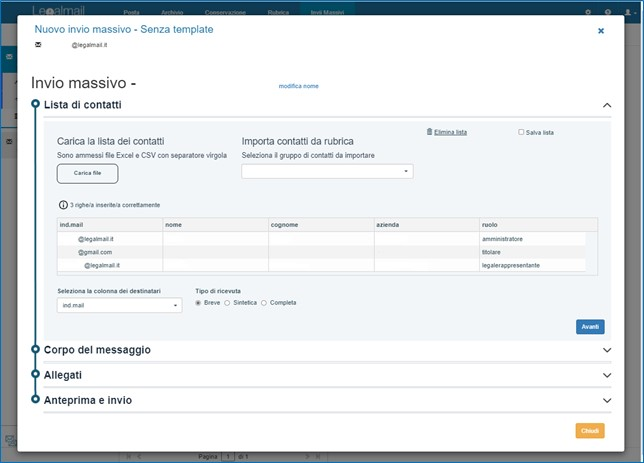This screenshot has height=463, width=644.
Task: Expand the Allegati section chevron
Action: point(606,375)
